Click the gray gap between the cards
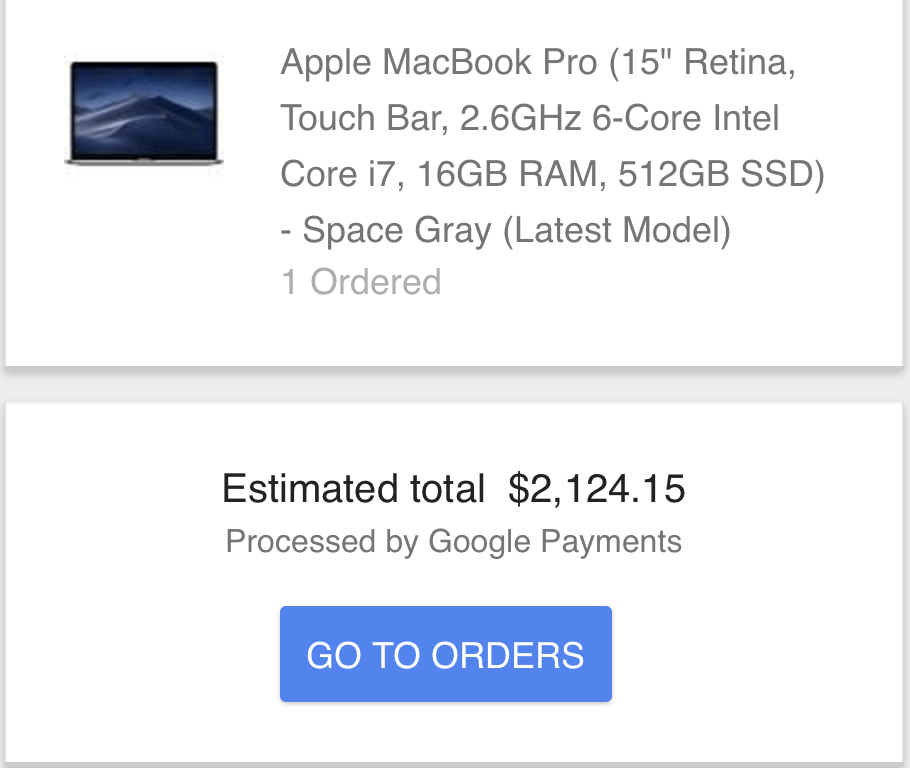The width and height of the screenshot is (910, 768). [x=455, y=385]
